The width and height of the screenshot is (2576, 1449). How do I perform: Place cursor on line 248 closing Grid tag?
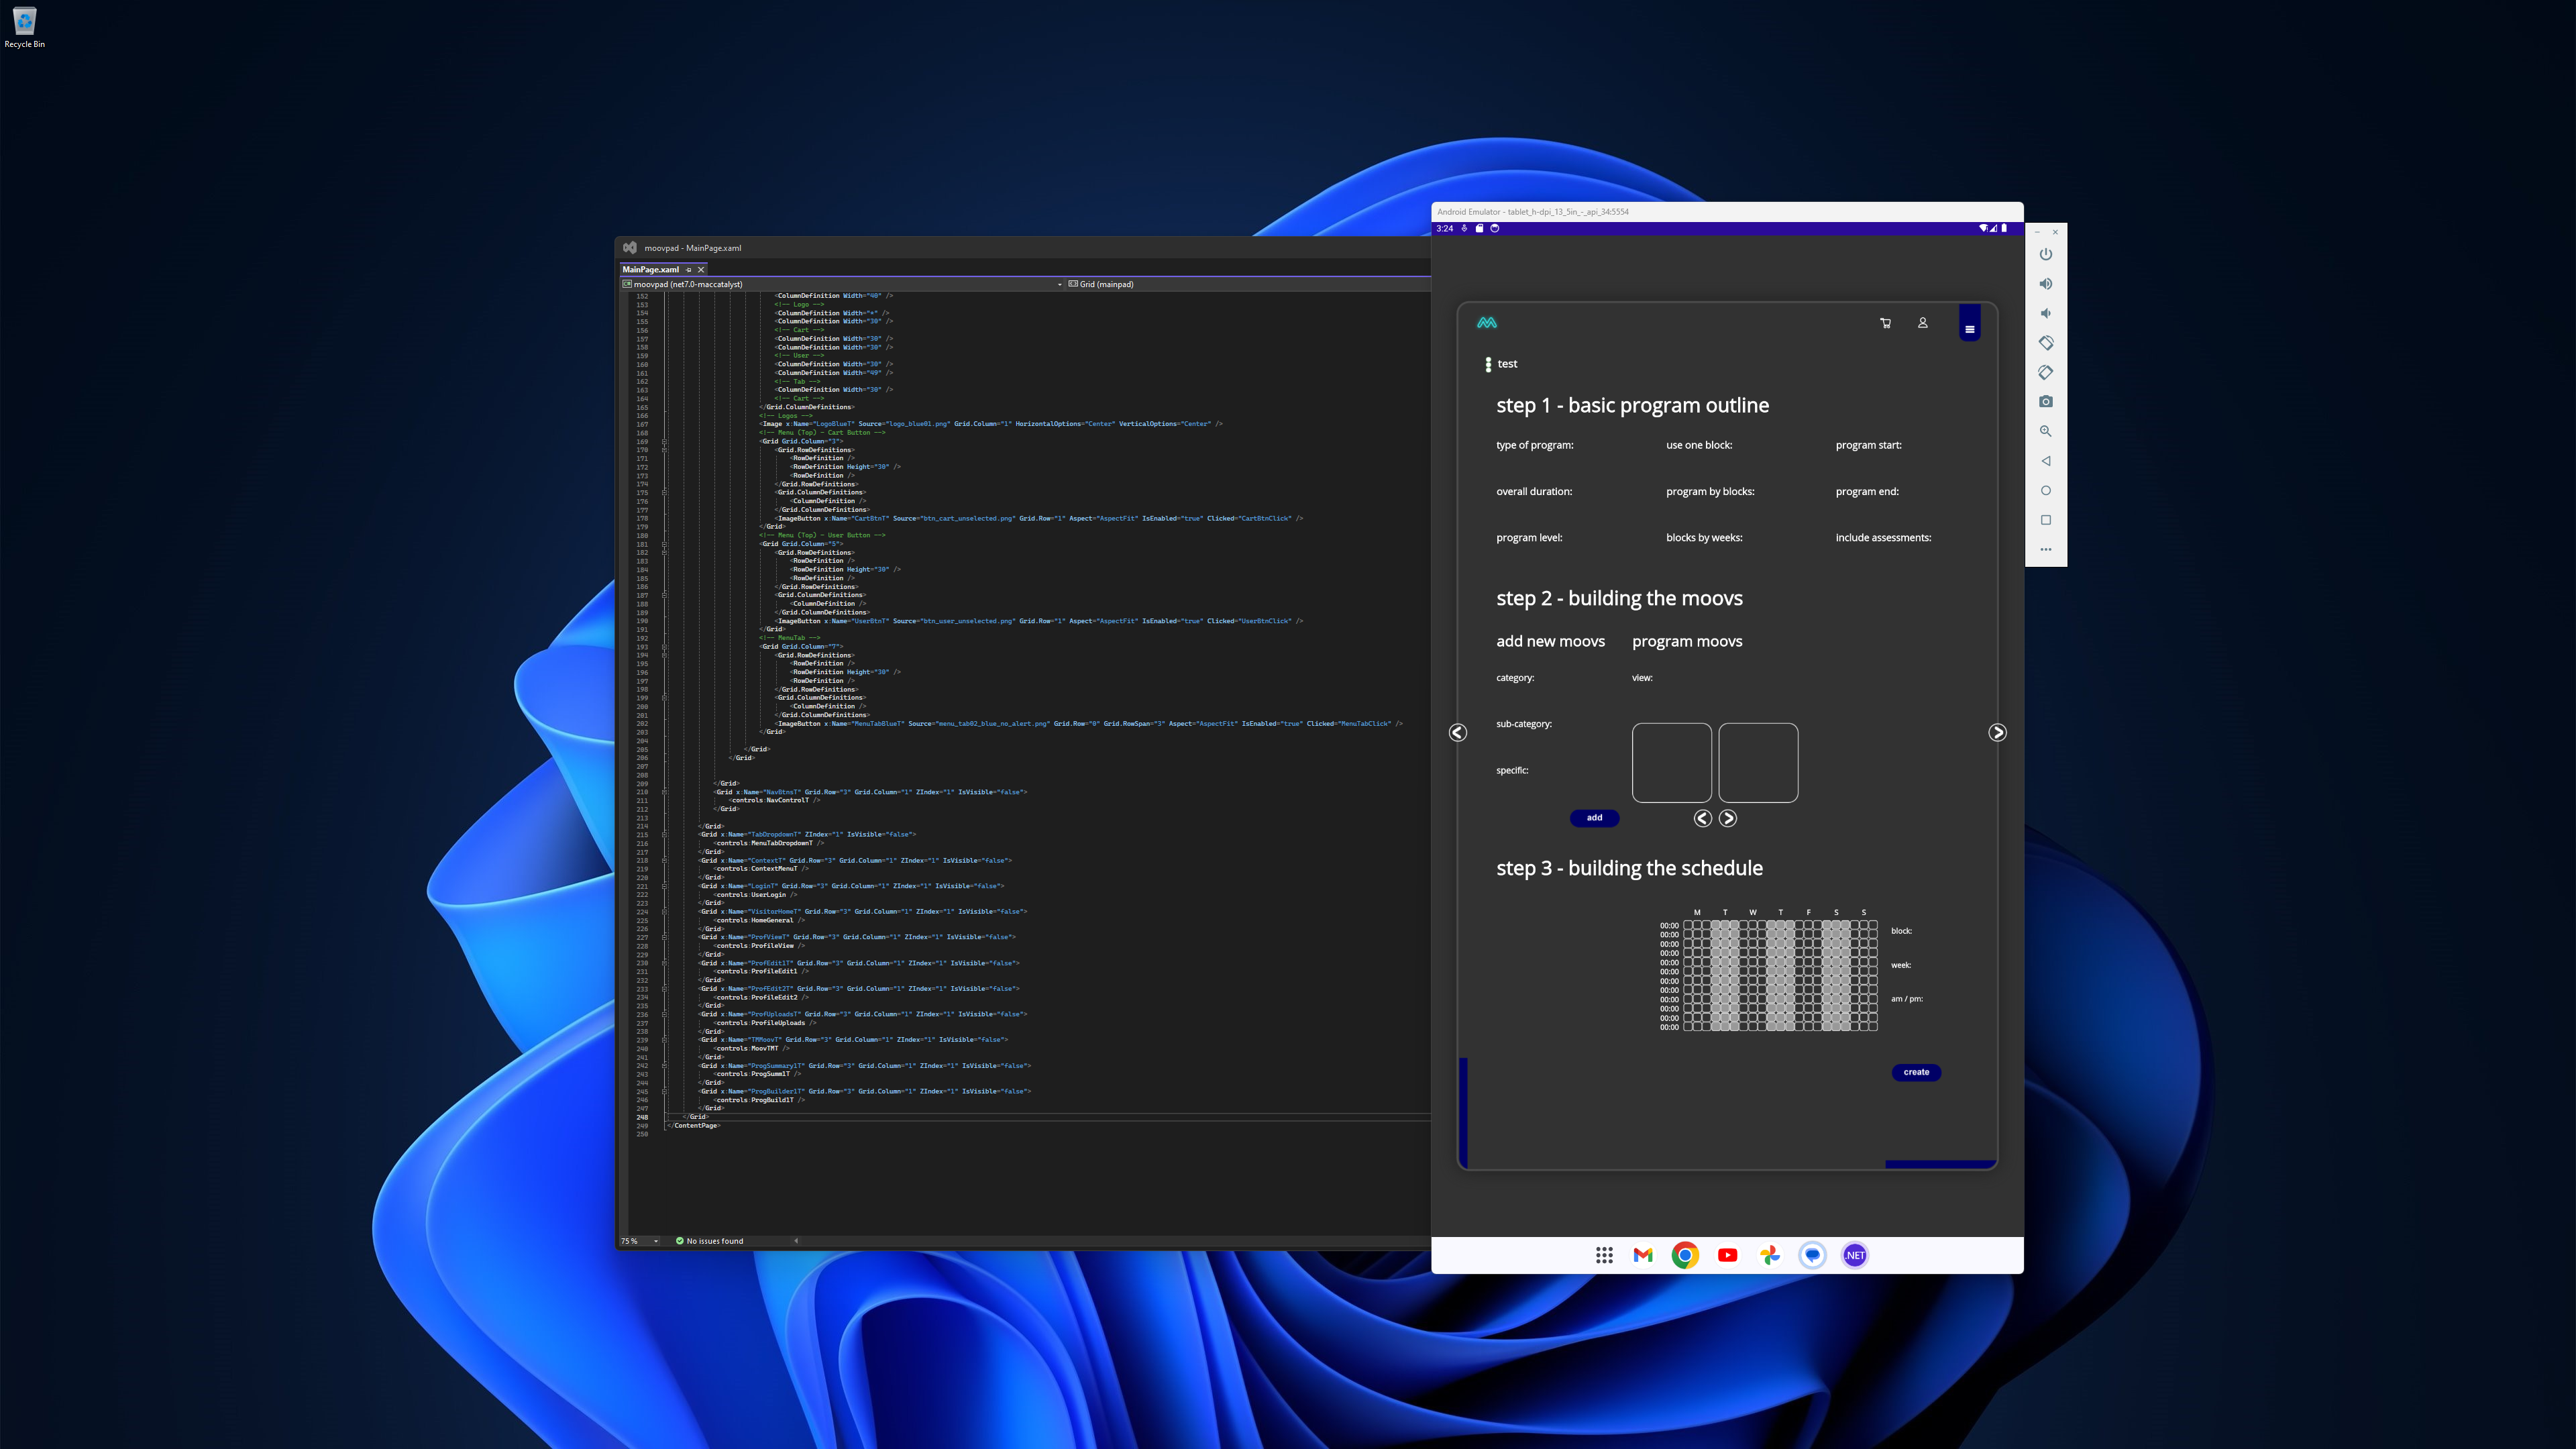coord(697,1117)
